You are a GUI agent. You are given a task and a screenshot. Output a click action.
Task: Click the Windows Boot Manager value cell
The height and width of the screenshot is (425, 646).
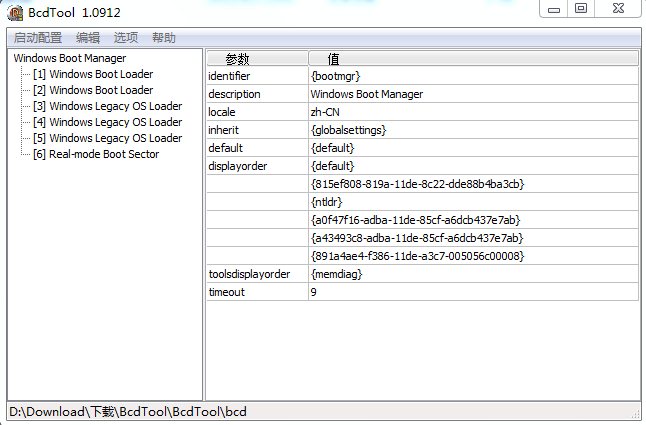474,94
